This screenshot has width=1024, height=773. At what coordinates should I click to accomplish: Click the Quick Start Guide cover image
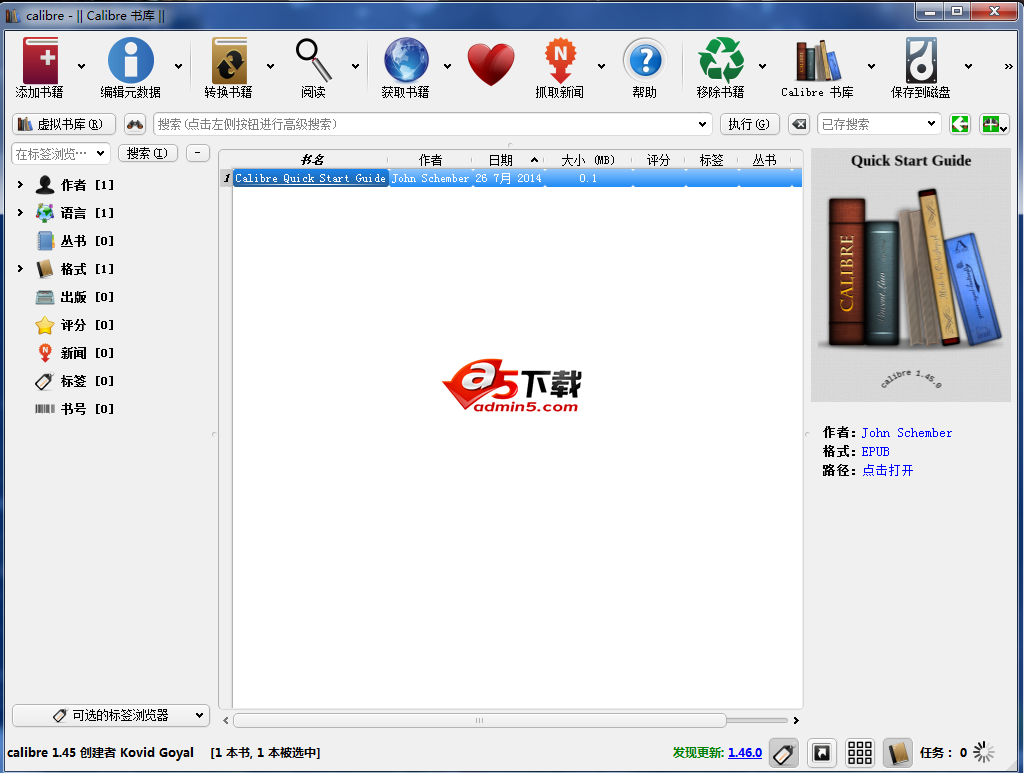(911, 275)
